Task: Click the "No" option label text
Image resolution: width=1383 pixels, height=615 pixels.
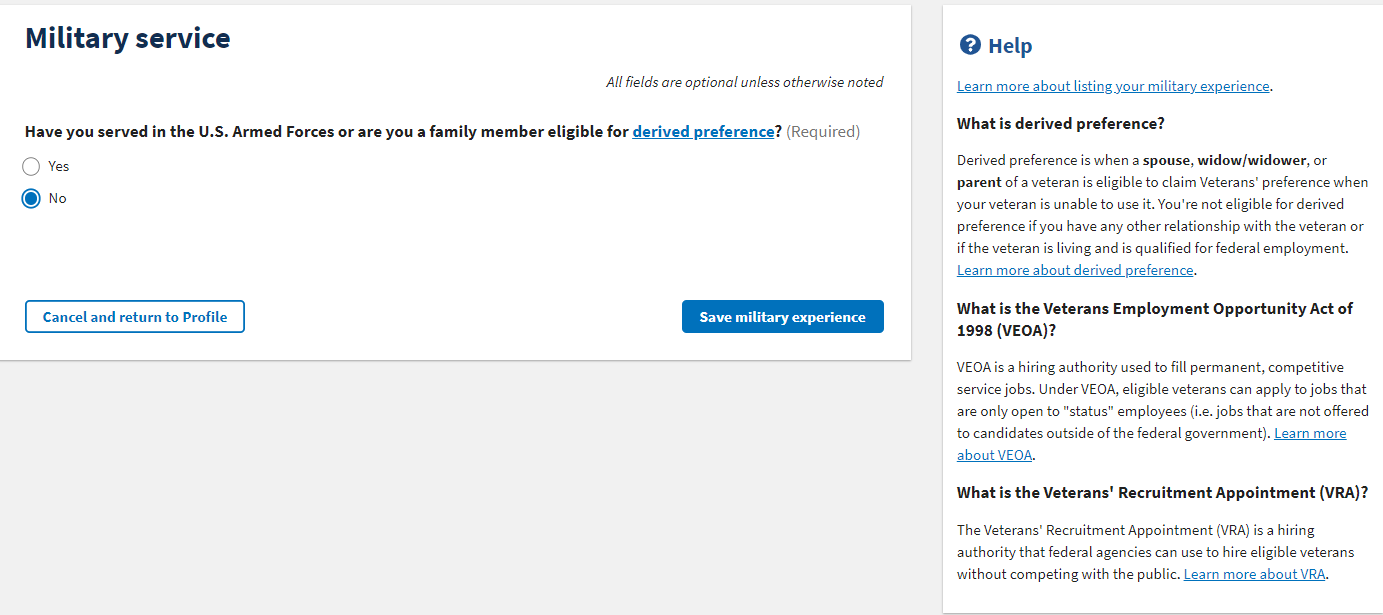Action: point(57,199)
